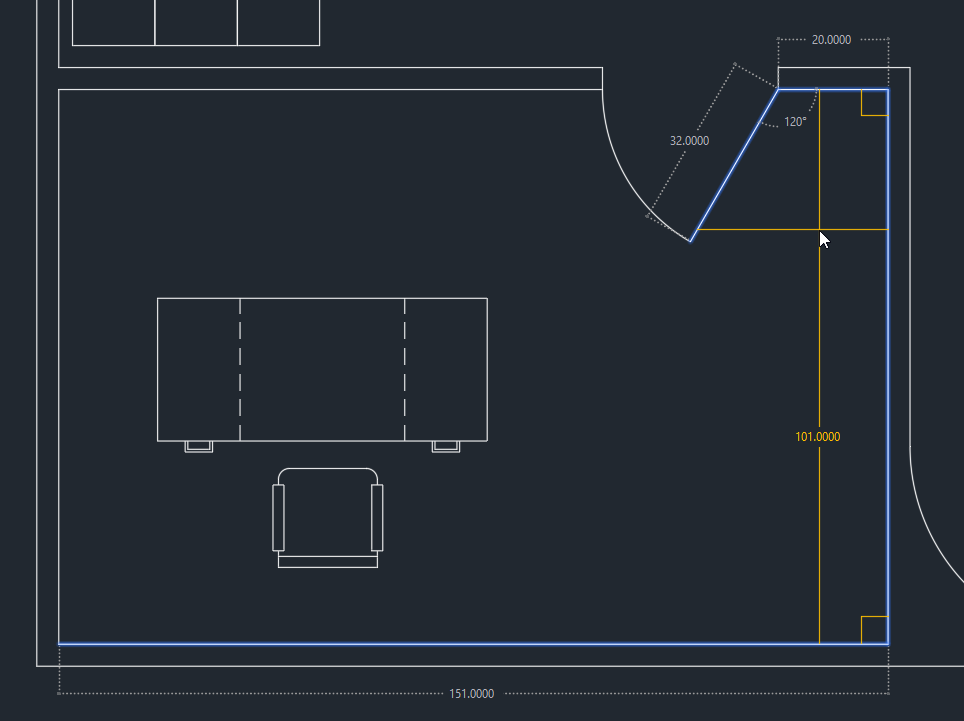
Task: Select the highlighted diagonal blue line segment
Action: pyautogui.click(x=734, y=165)
